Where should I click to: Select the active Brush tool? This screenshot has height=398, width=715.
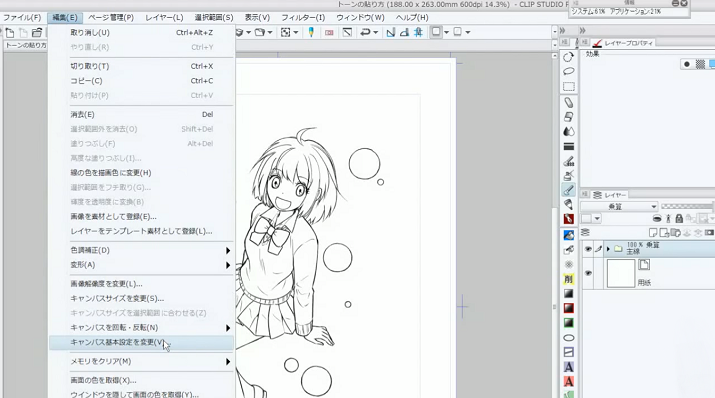point(568,190)
